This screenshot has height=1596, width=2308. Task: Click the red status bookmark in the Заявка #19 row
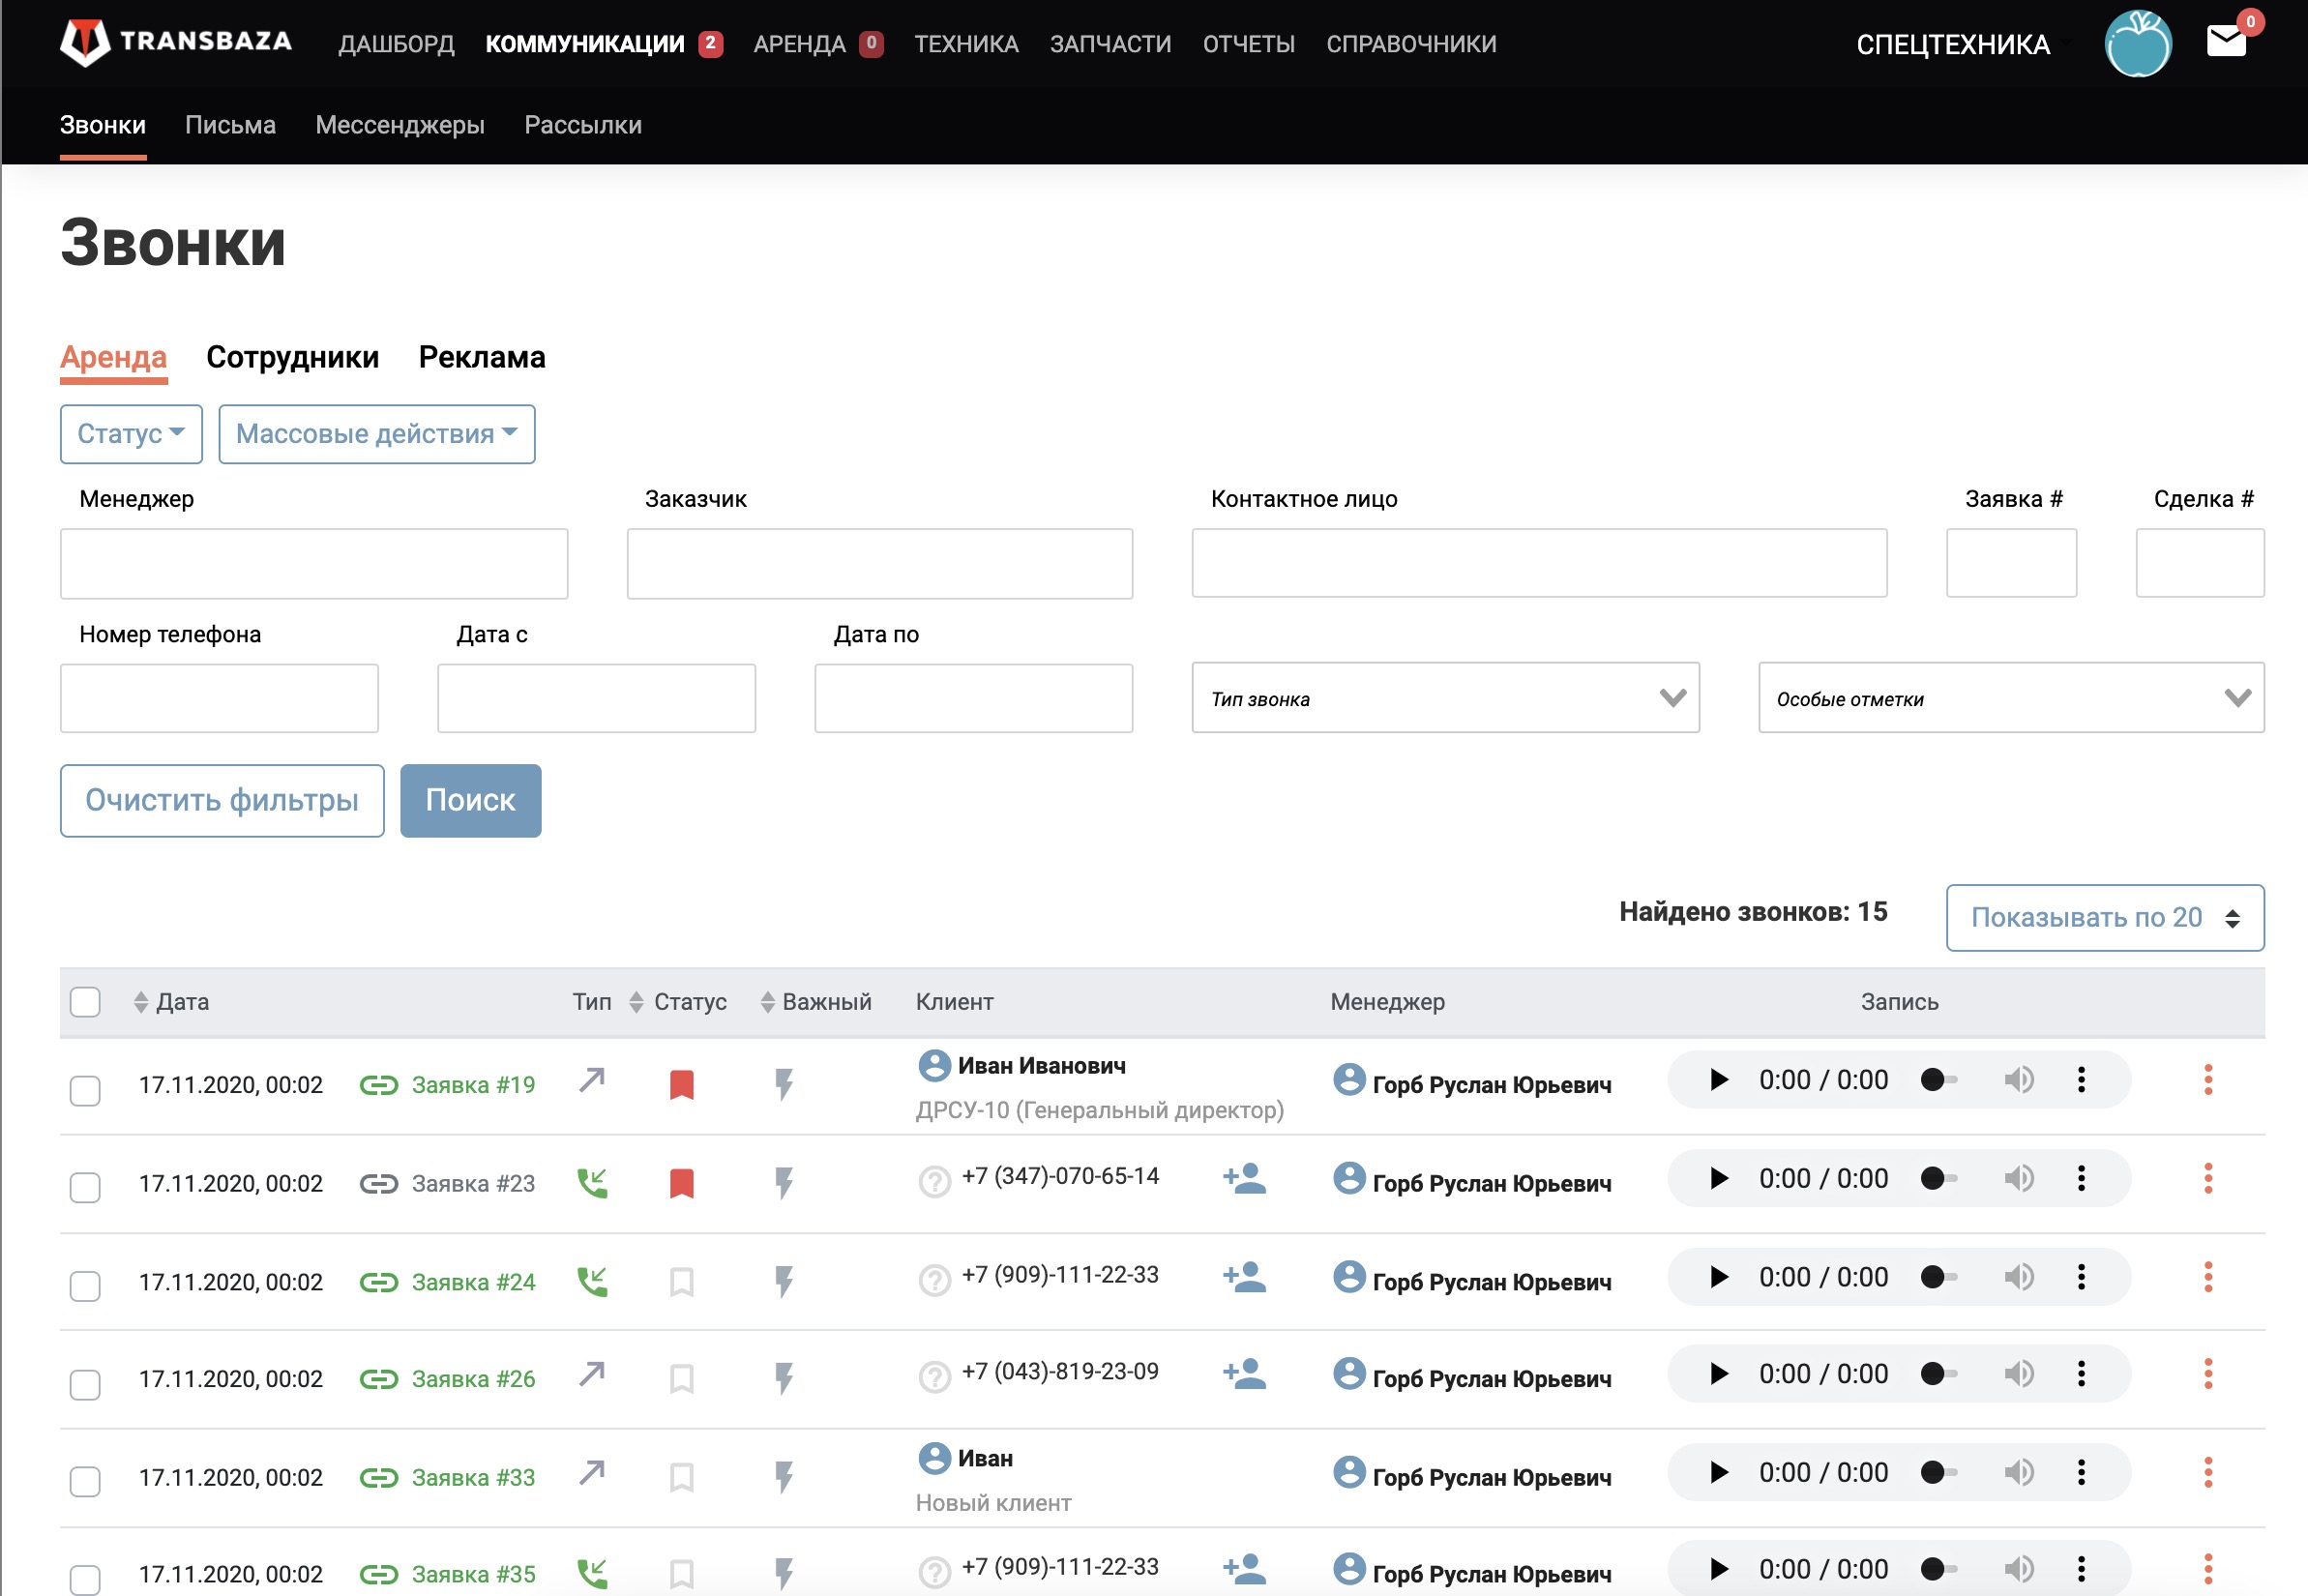681,1084
